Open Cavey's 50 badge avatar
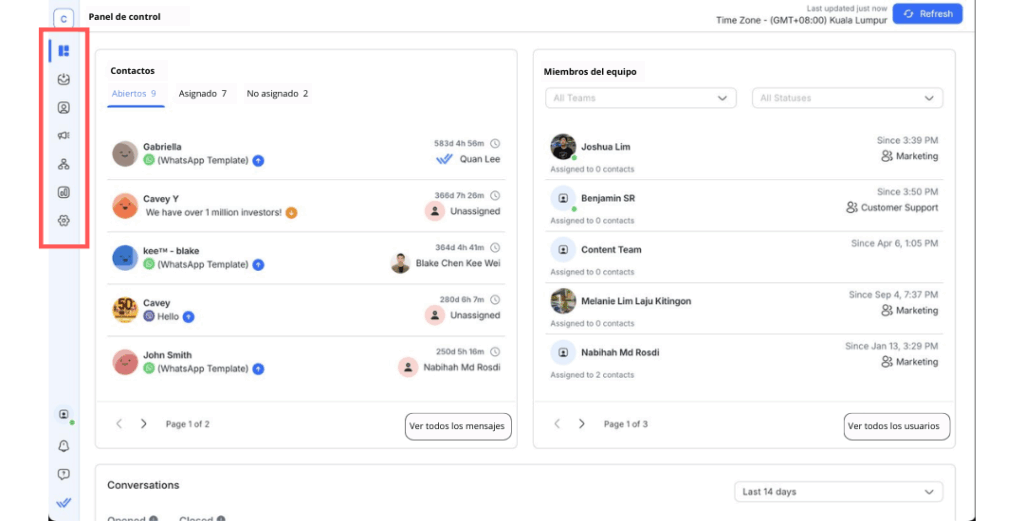 point(125,309)
